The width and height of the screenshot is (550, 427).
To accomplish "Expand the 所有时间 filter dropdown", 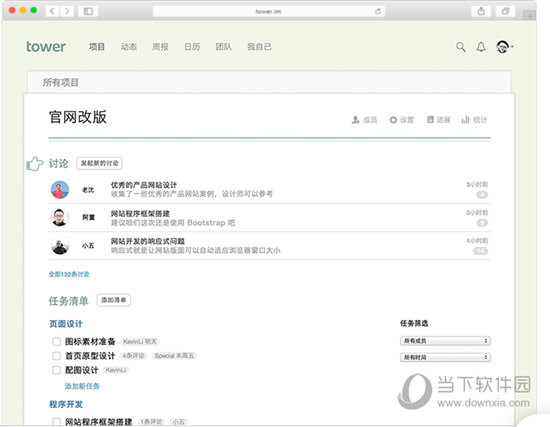I will pyautogui.click(x=445, y=357).
